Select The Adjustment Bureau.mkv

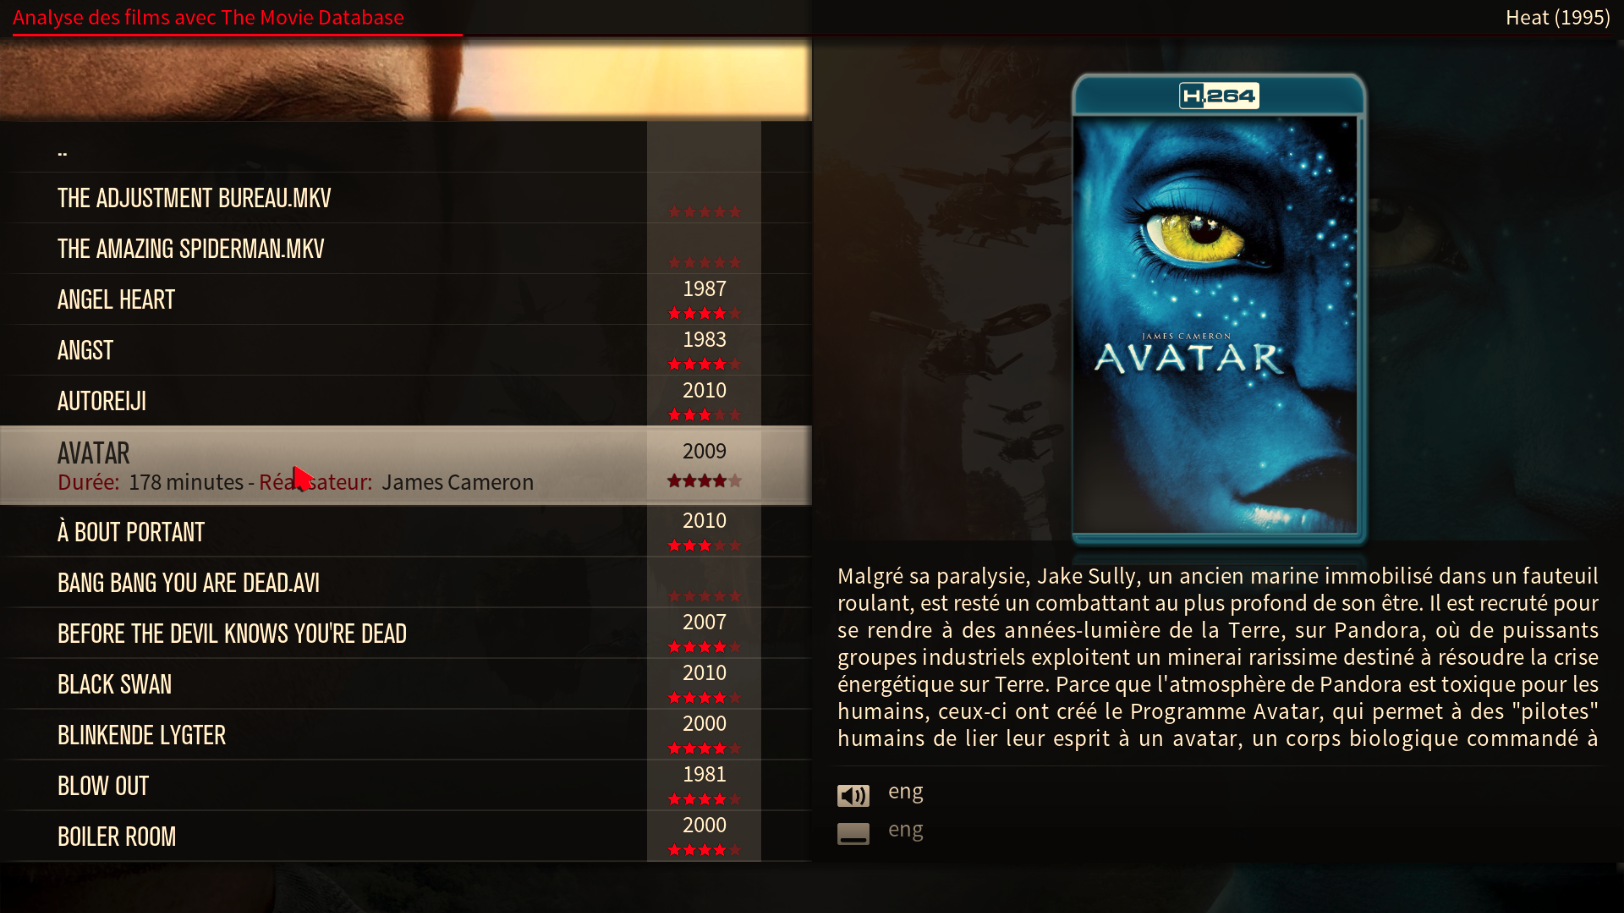[x=405, y=198]
